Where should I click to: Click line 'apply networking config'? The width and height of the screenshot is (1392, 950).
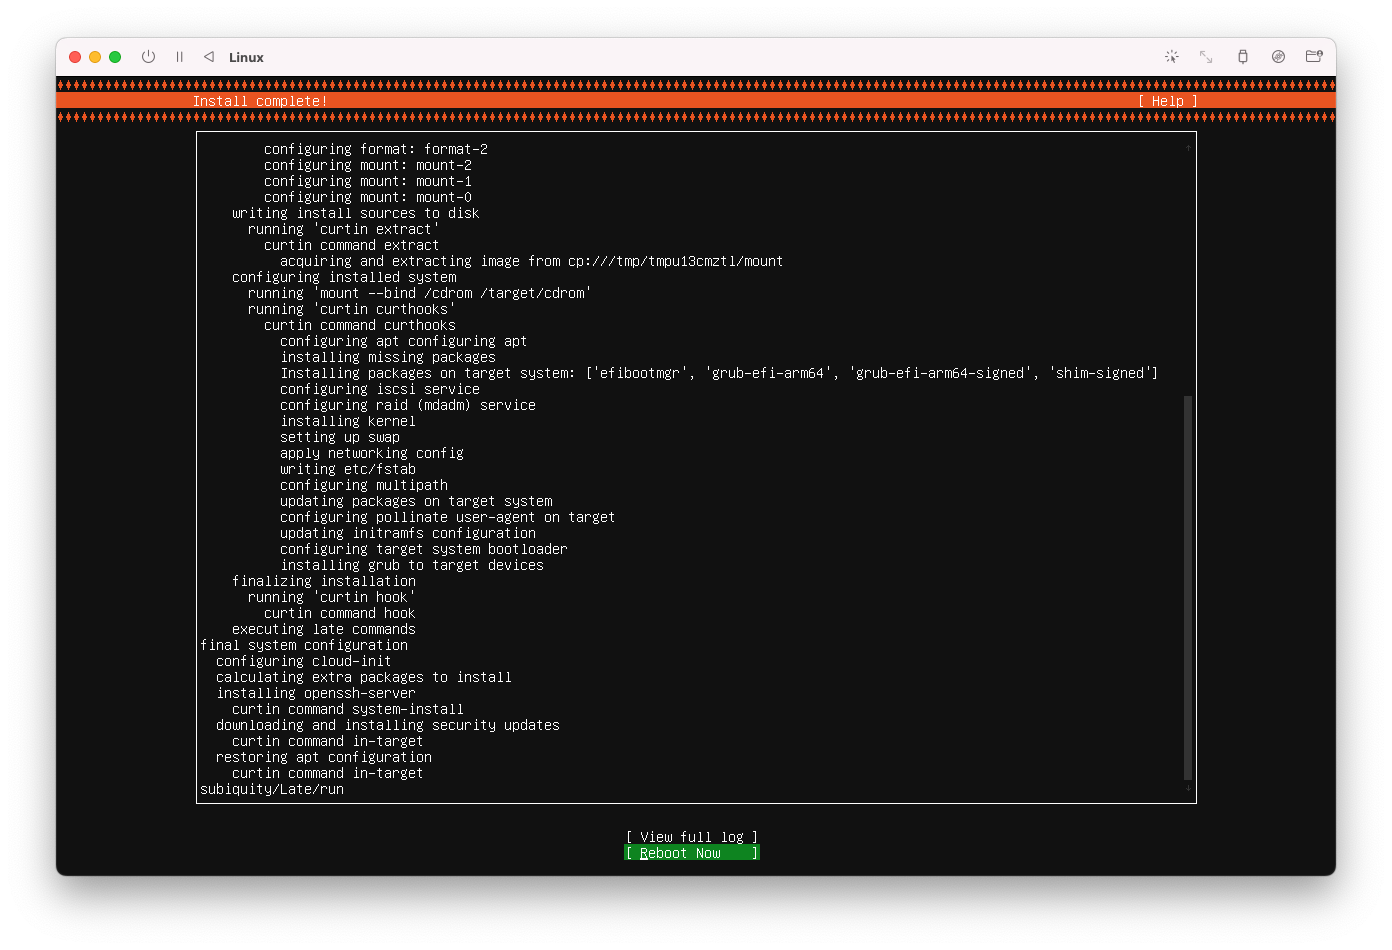[372, 453]
